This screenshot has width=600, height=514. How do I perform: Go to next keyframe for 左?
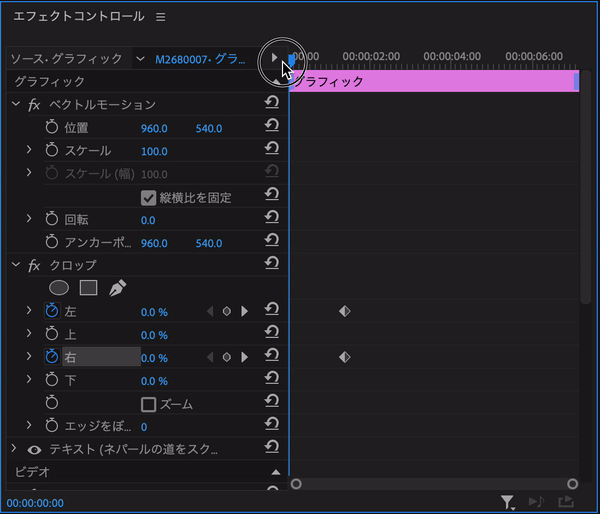pyautogui.click(x=245, y=311)
